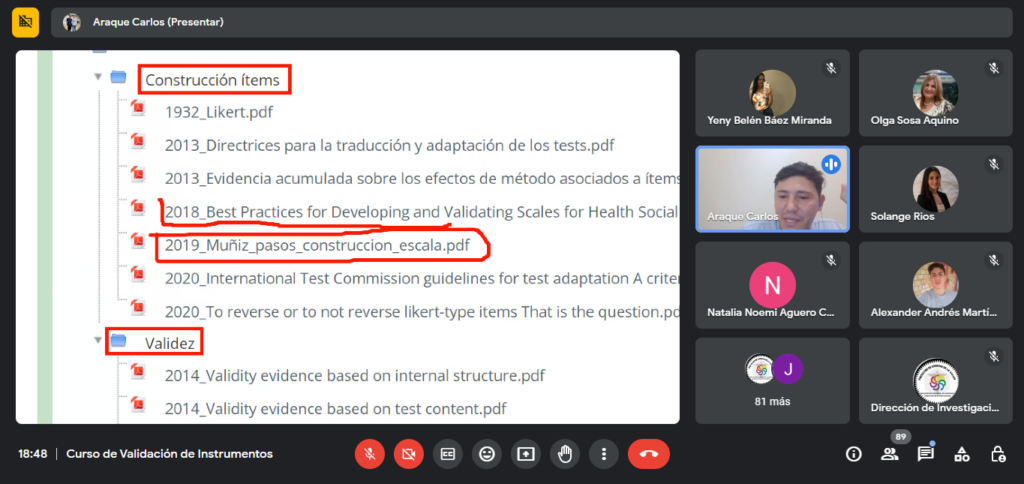Image resolution: width=1024 pixels, height=484 pixels.
Task: Turn on the camera in the call controls
Action: click(409, 454)
